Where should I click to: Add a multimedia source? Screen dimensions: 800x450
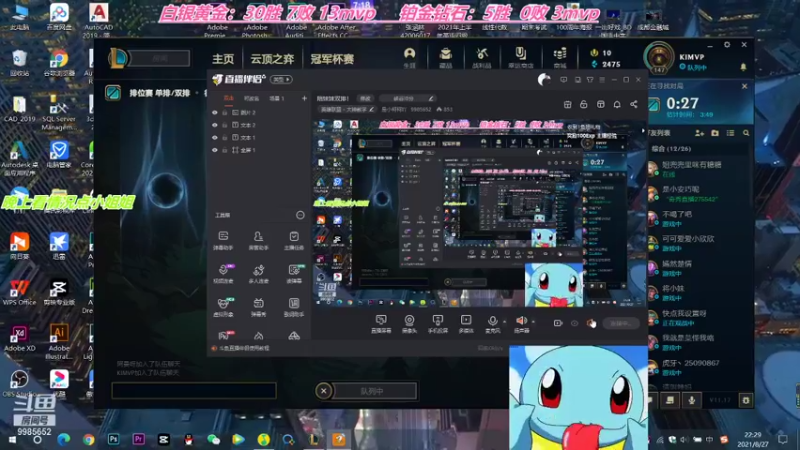click(x=466, y=324)
